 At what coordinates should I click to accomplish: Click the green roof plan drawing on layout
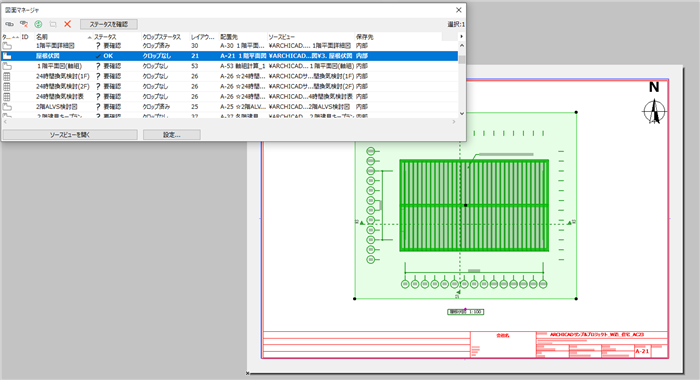click(x=474, y=205)
